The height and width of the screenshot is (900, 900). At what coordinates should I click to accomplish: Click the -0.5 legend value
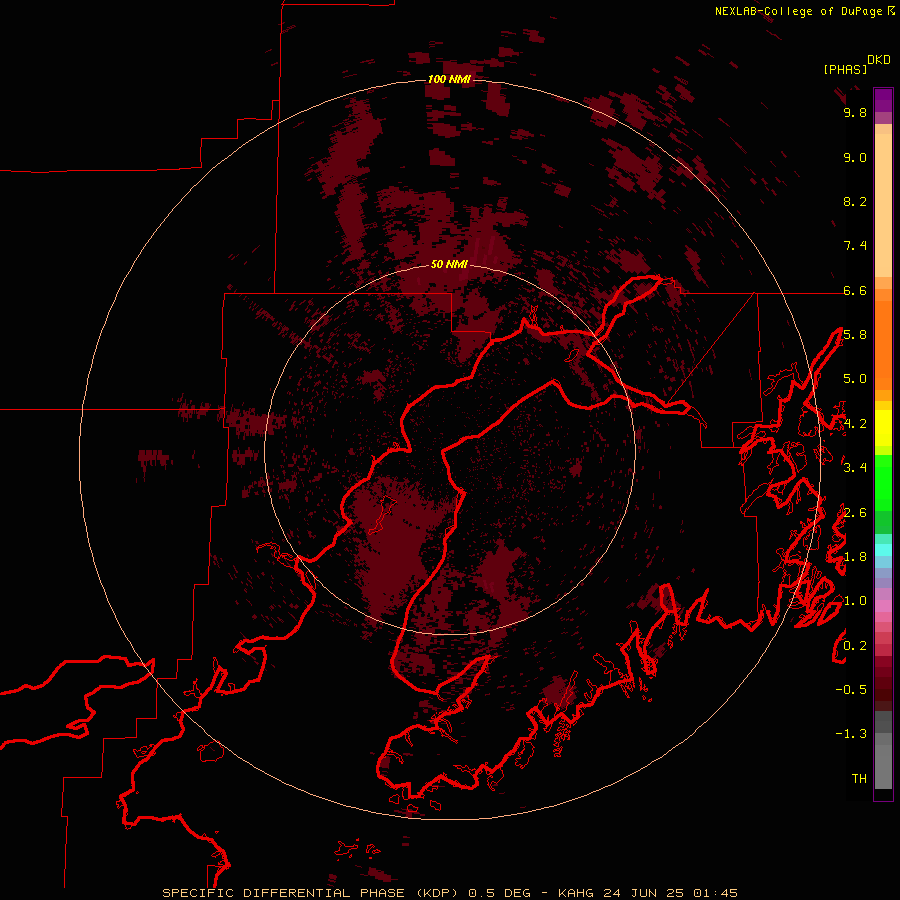pyautogui.click(x=851, y=690)
